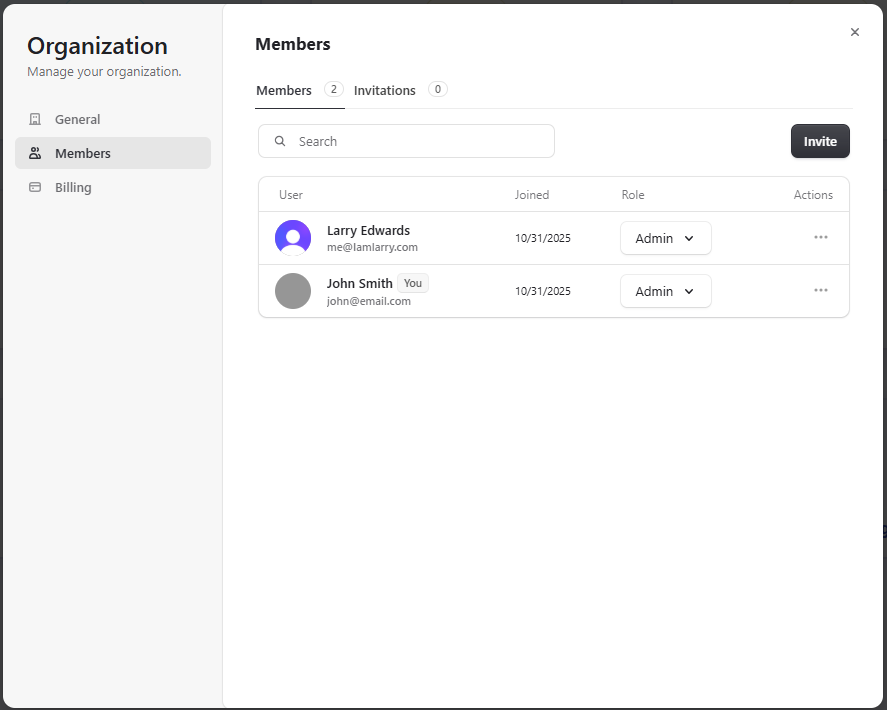Viewport: 887px width, 710px height.
Task: Close the organization dialog with the X icon
Action: 854,32
